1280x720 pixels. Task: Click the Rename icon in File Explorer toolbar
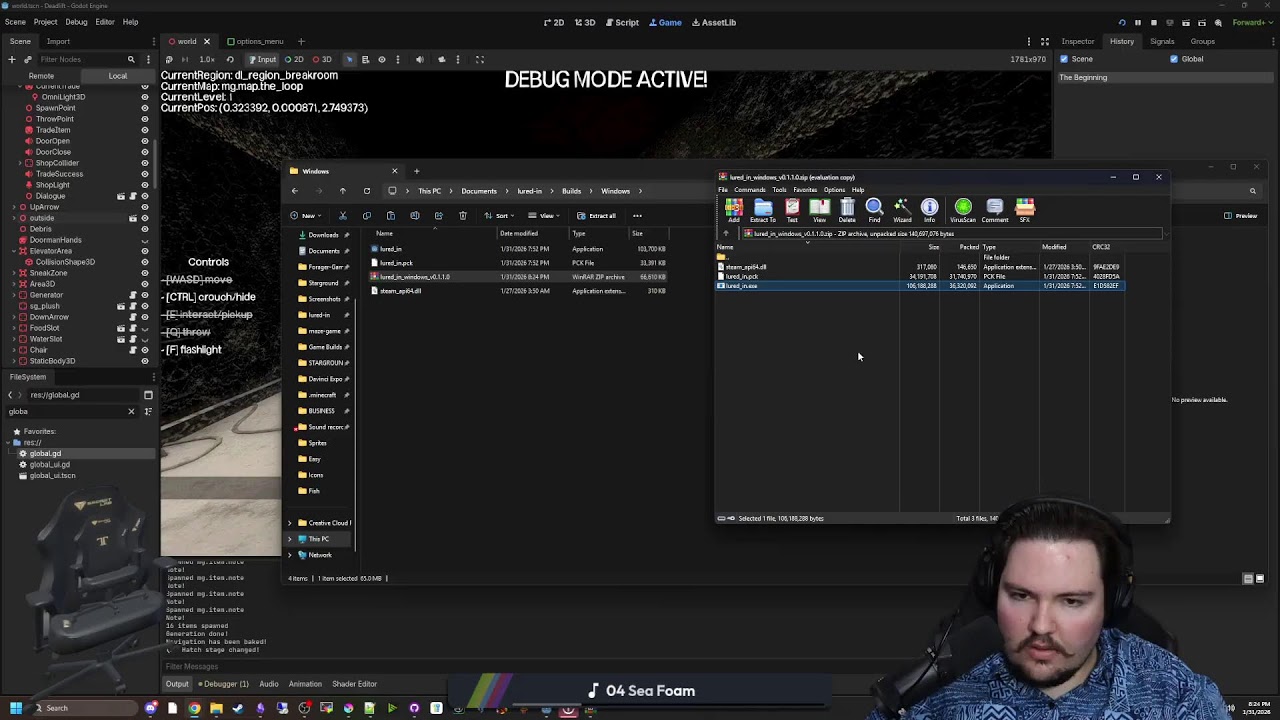(414, 215)
